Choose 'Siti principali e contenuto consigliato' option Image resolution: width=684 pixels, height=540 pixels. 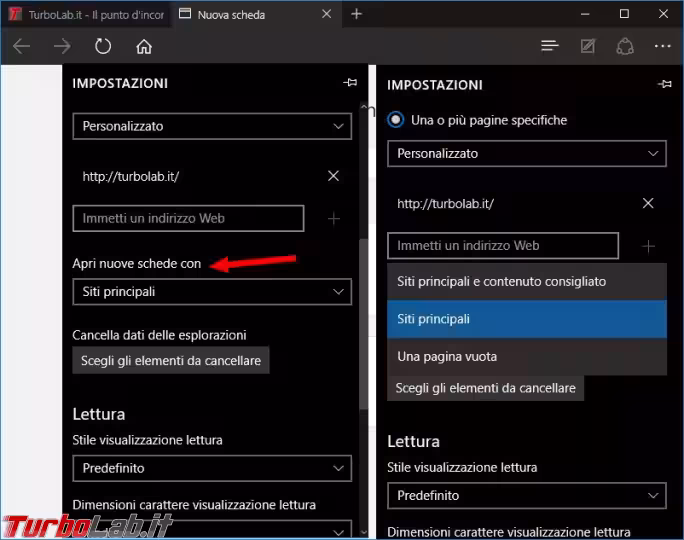pos(527,281)
